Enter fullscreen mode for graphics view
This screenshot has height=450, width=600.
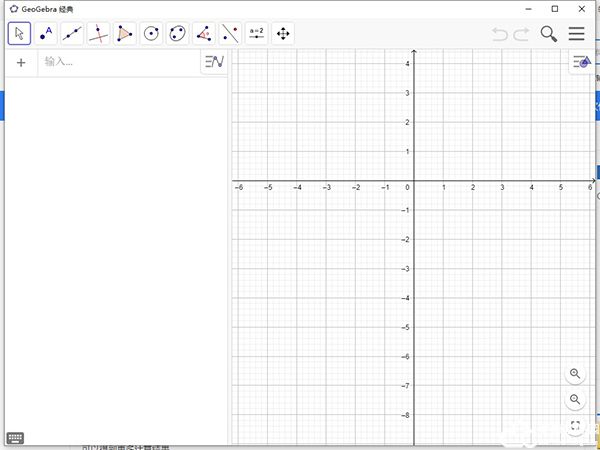tap(575, 425)
